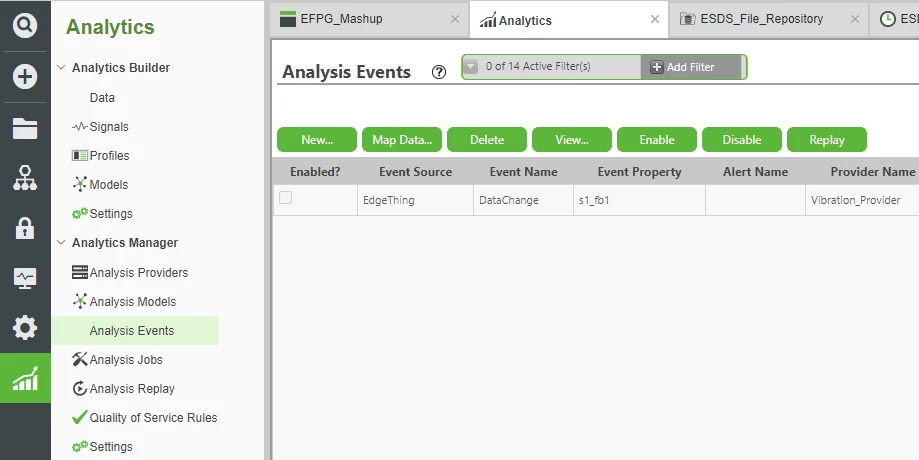
Task: Click the Quality of Service Rules label
Action: point(154,418)
